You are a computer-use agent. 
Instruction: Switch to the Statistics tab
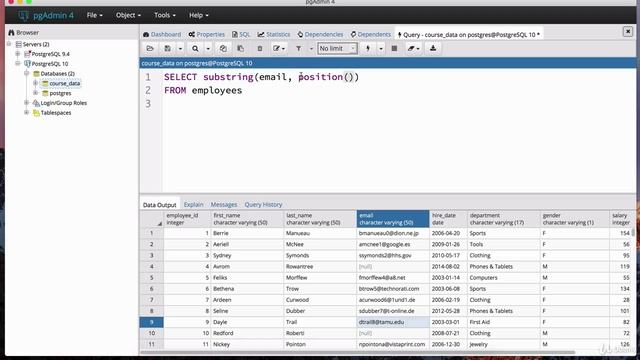coord(274,34)
